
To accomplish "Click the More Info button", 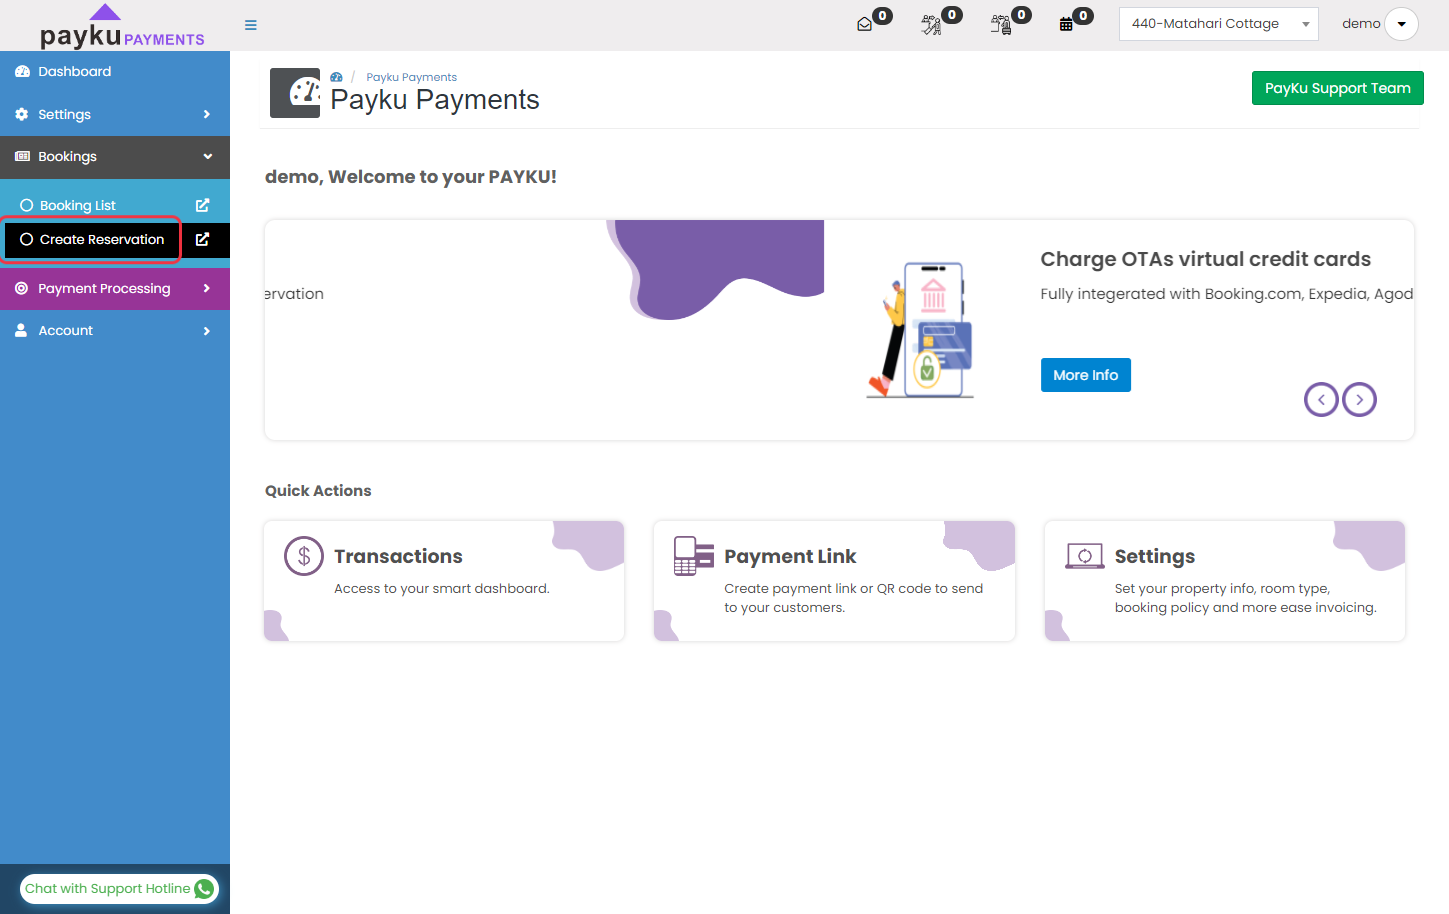I will click(1085, 375).
